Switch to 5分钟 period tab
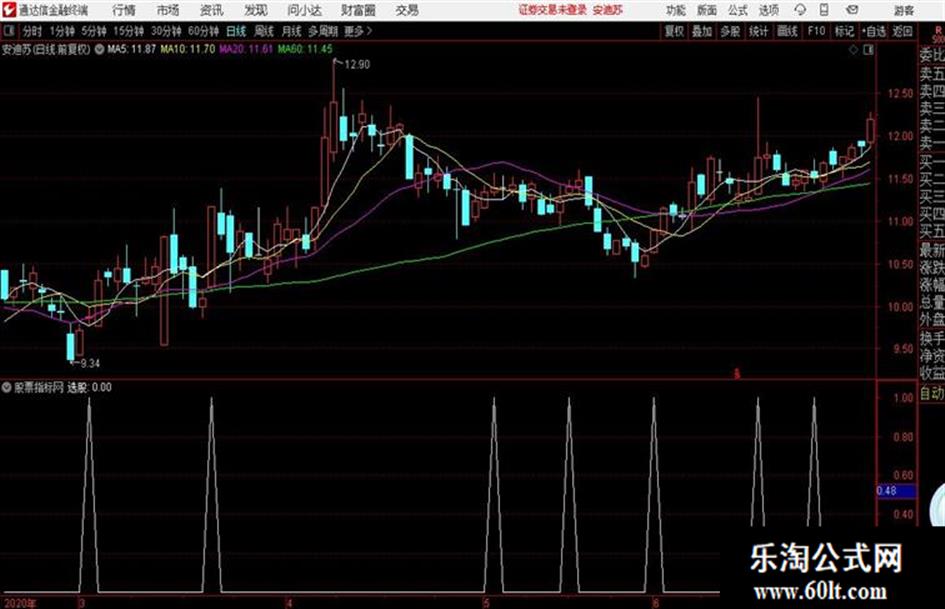Image resolution: width=945 pixels, height=609 pixels. coord(93,31)
